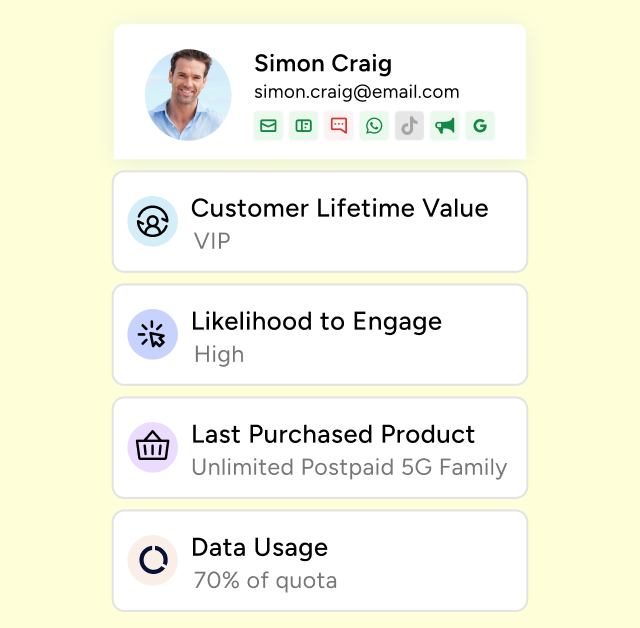Click the web content layout channel icon

[304, 126]
